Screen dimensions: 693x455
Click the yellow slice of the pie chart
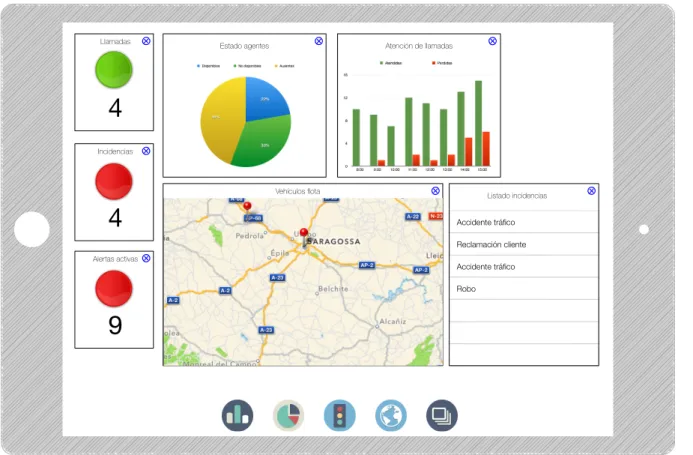tap(221, 119)
